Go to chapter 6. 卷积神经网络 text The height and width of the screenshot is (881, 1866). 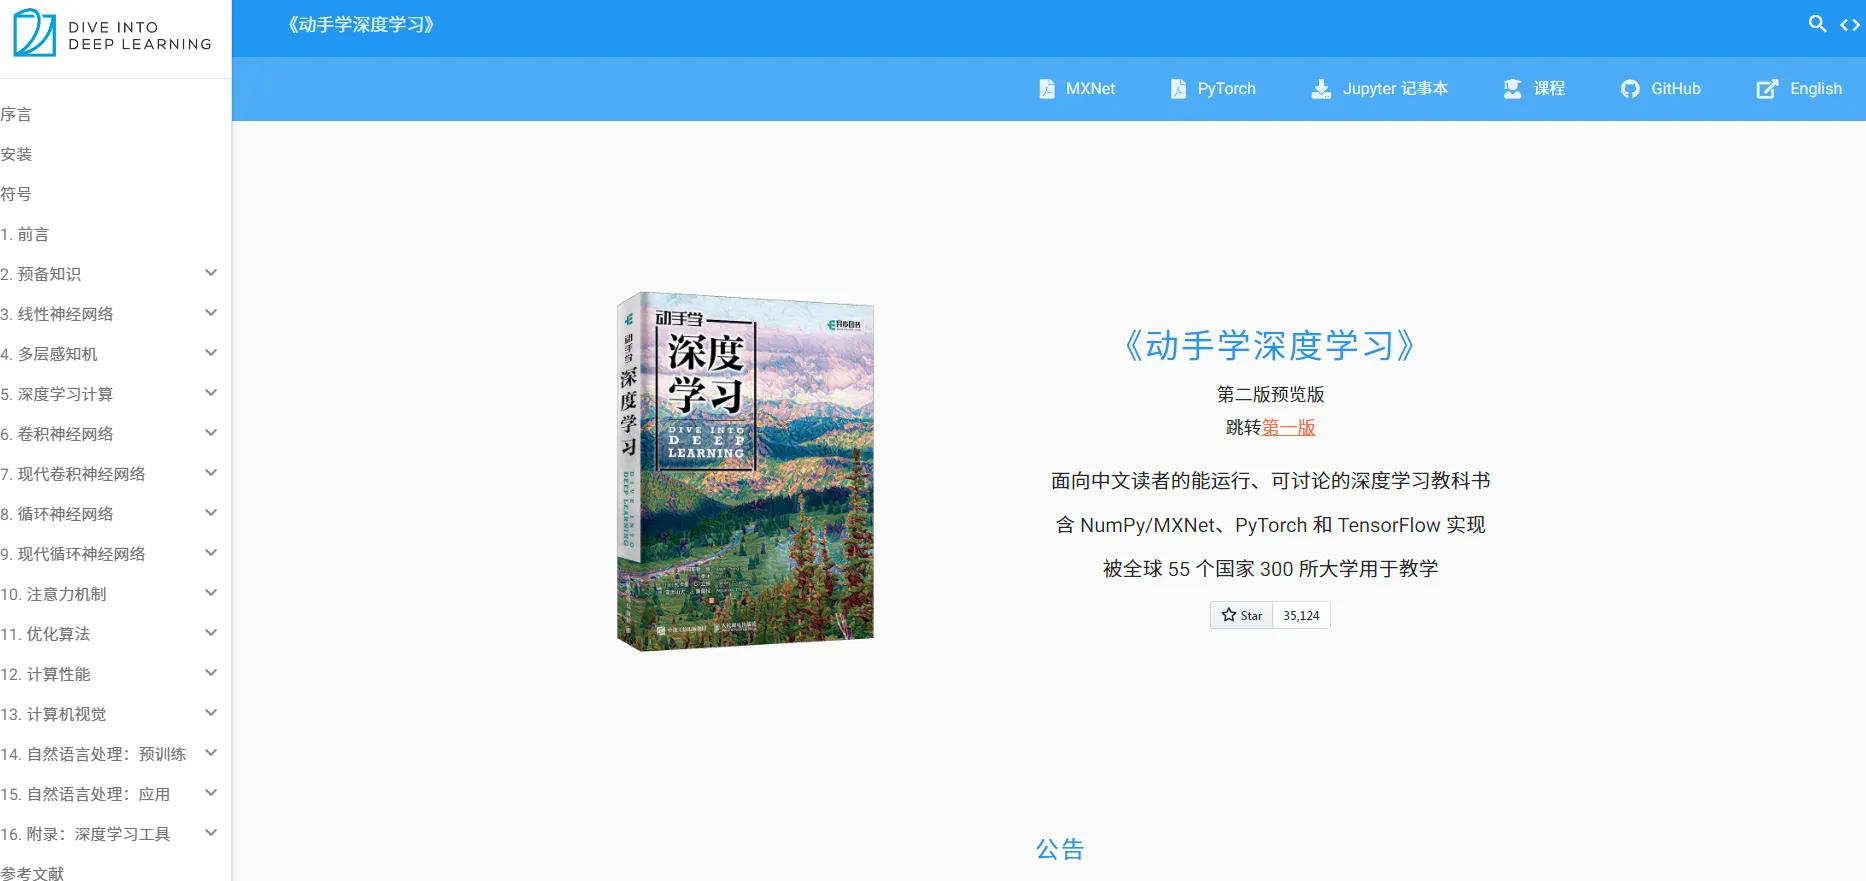(57, 434)
